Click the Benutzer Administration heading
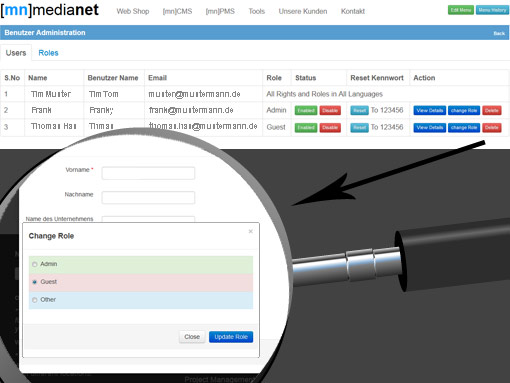The width and height of the screenshot is (510, 383). tap(45, 33)
